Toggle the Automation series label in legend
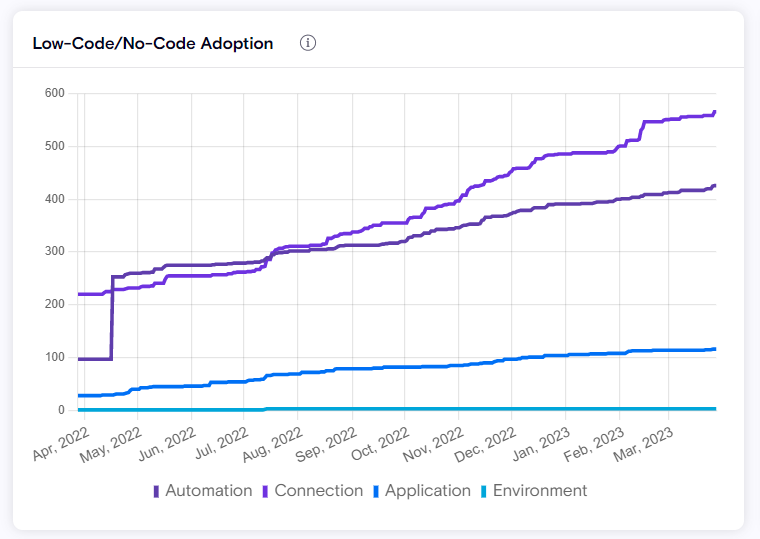This screenshot has height=539, width=760. coord(208,491)
